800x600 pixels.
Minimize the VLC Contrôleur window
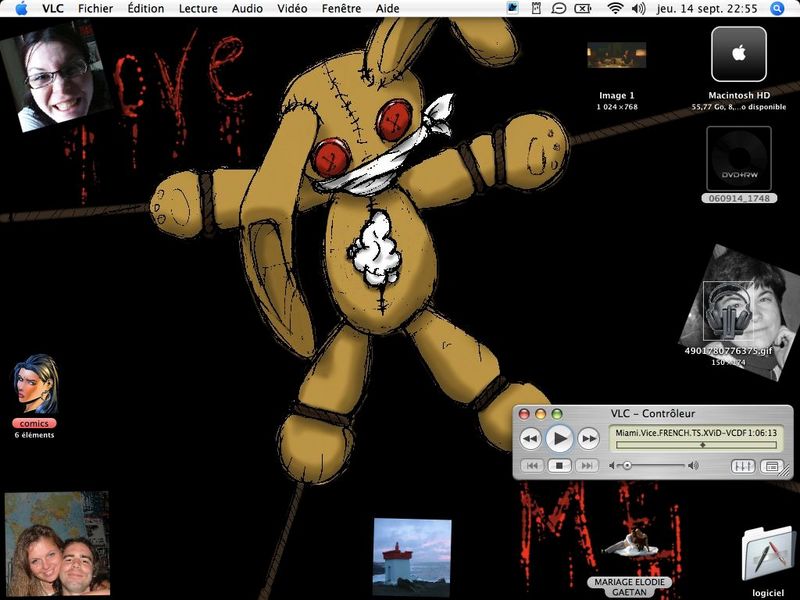coord(540,414)
